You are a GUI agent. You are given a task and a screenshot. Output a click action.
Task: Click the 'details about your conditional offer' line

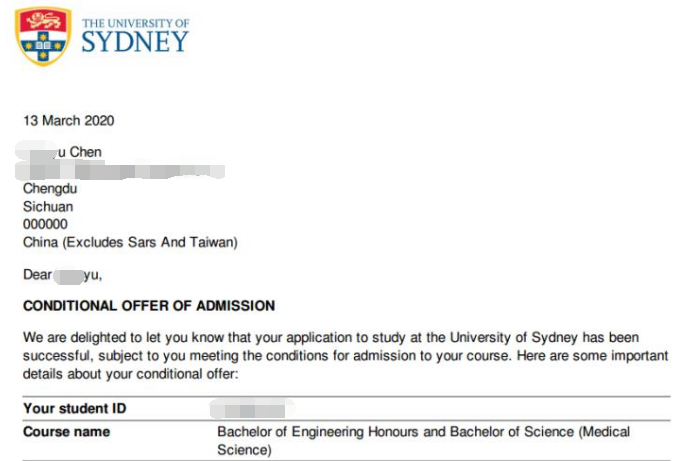[x=131, y=373]
